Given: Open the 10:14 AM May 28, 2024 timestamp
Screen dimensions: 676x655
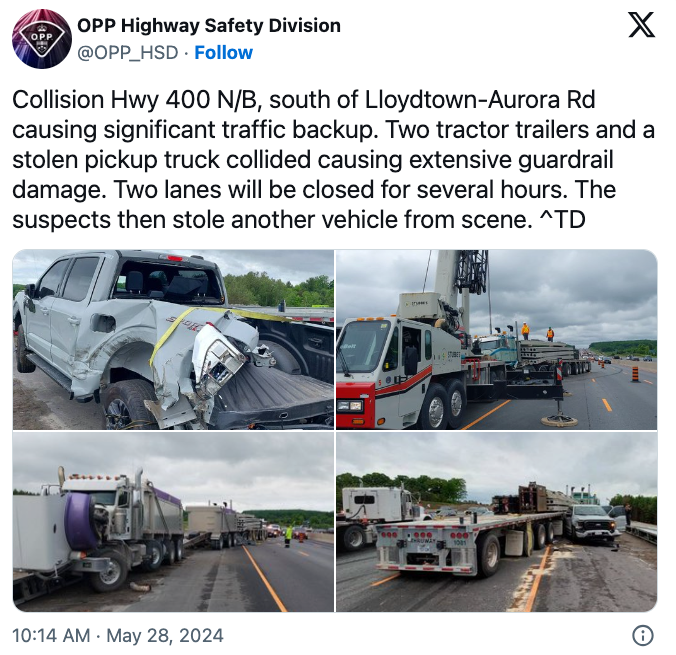Looking at the screenshot, I should 118,636.
